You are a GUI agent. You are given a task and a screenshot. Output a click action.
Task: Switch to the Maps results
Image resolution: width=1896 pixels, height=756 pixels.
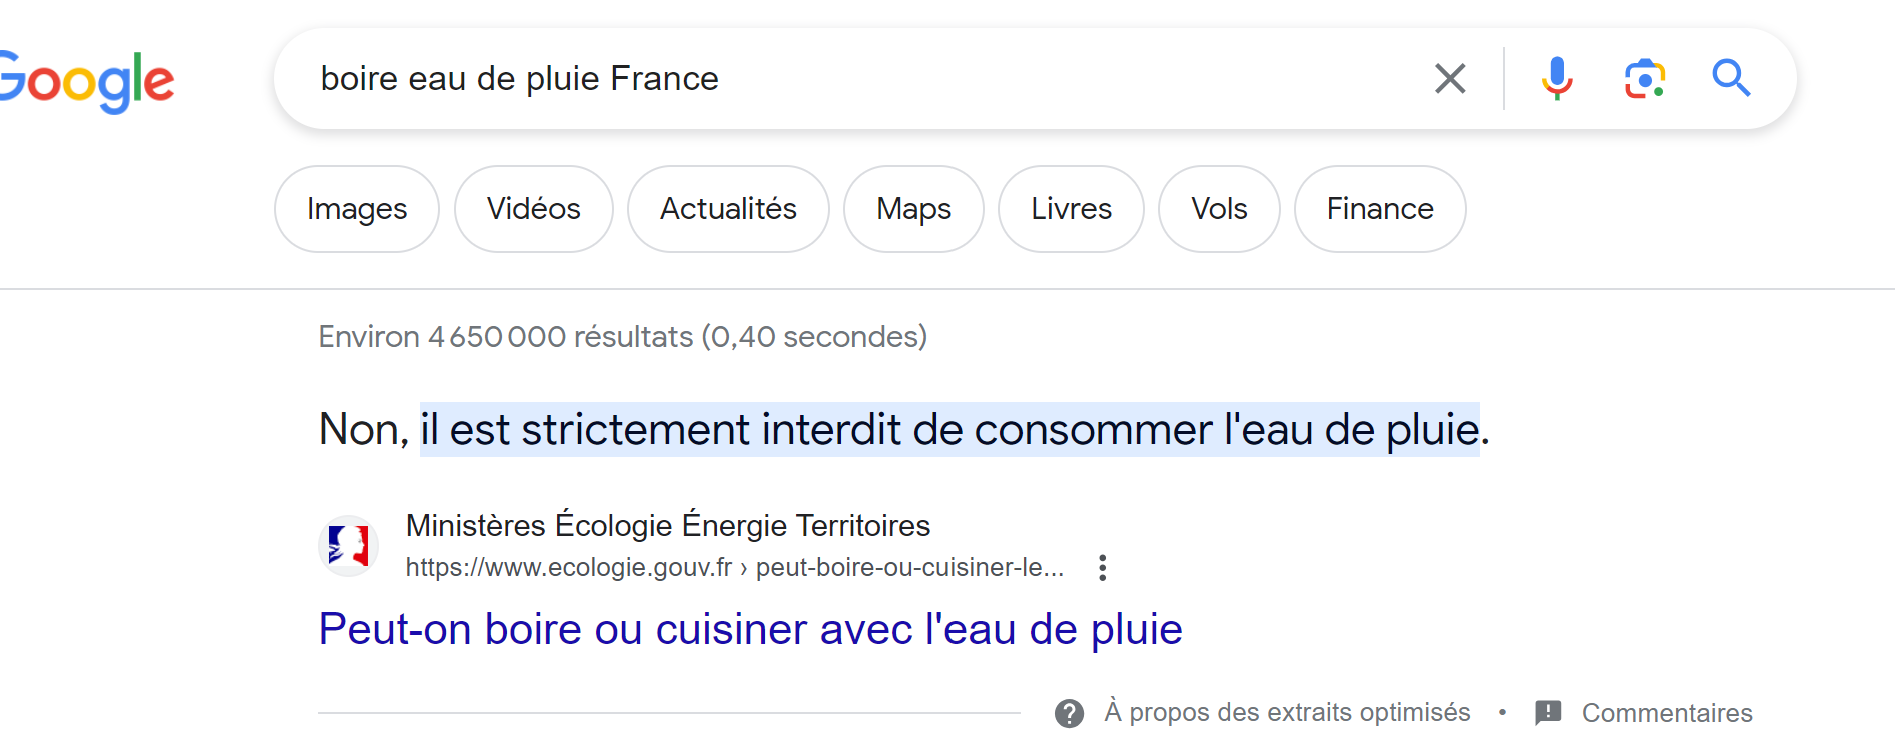(x=914, y=209)
